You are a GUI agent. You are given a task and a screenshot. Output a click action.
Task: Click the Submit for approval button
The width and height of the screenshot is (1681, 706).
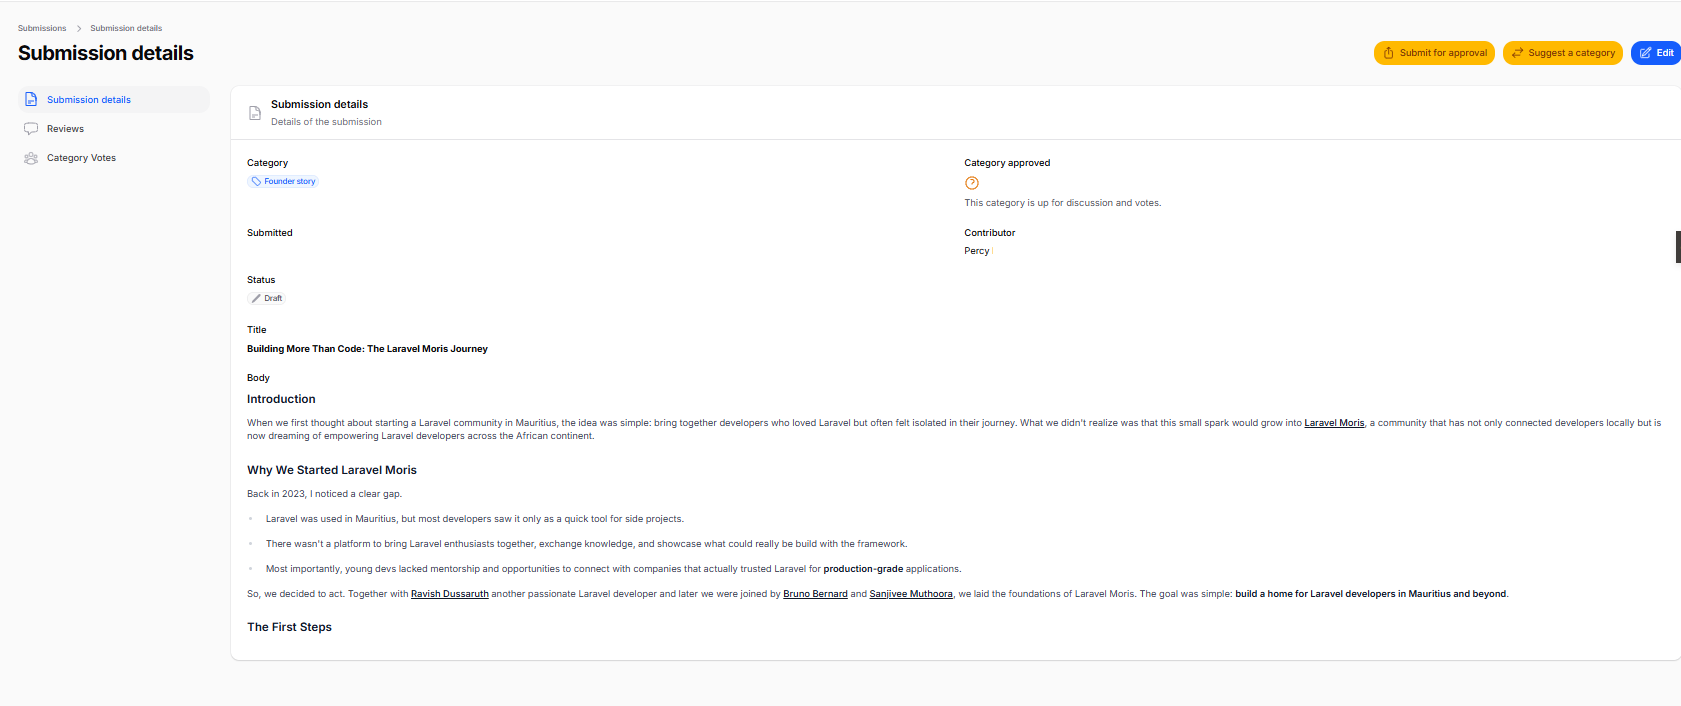click(x=1434, y=53)
